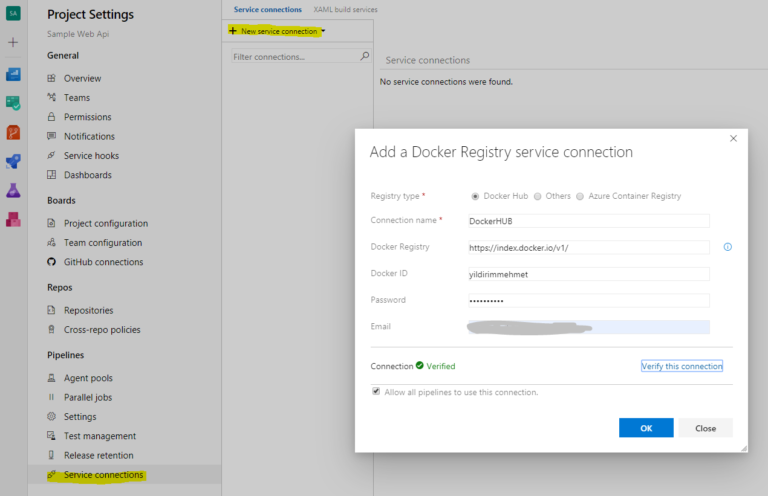This screenshot has height=496, width=768.
Task: Open Boards icon in left rail
Action: (13, 102)
